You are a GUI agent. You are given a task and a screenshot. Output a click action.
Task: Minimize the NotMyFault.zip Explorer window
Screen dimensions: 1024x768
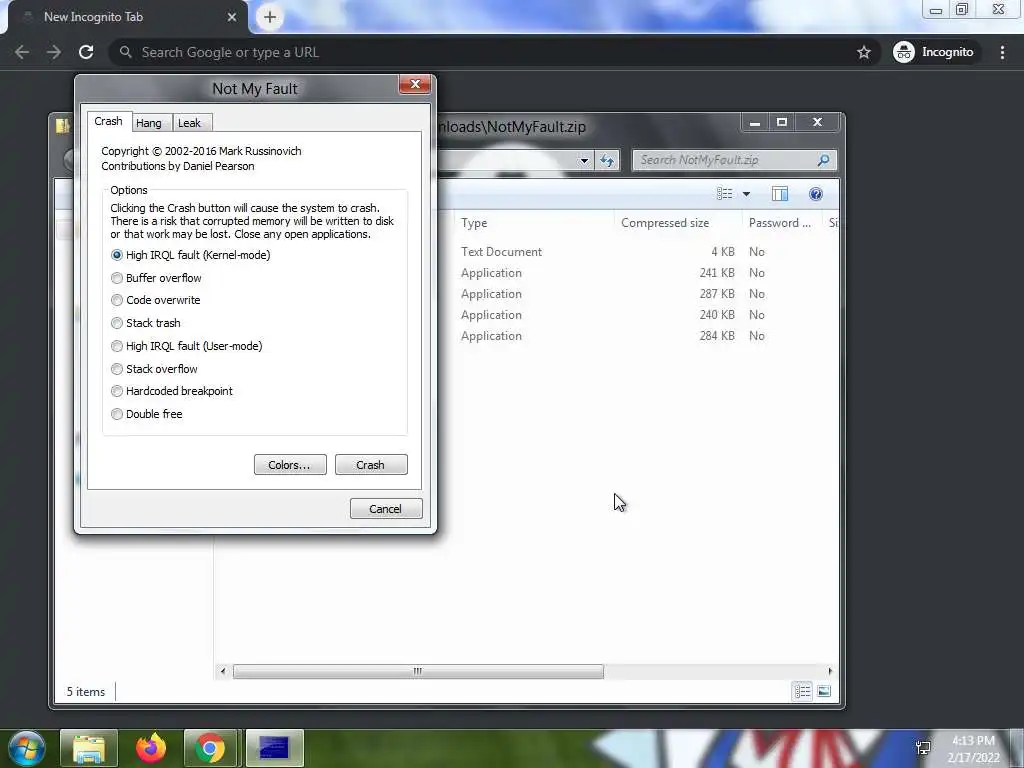755,122
